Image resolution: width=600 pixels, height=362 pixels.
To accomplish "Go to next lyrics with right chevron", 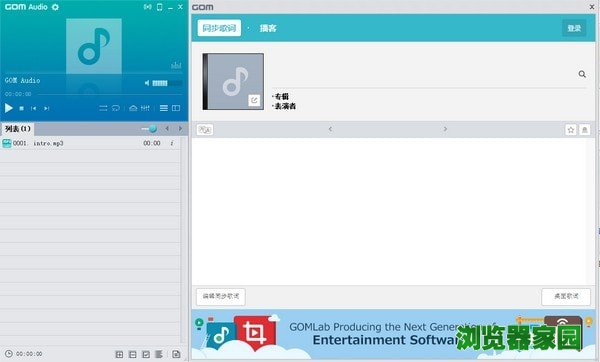I will [x=445, y=129].
